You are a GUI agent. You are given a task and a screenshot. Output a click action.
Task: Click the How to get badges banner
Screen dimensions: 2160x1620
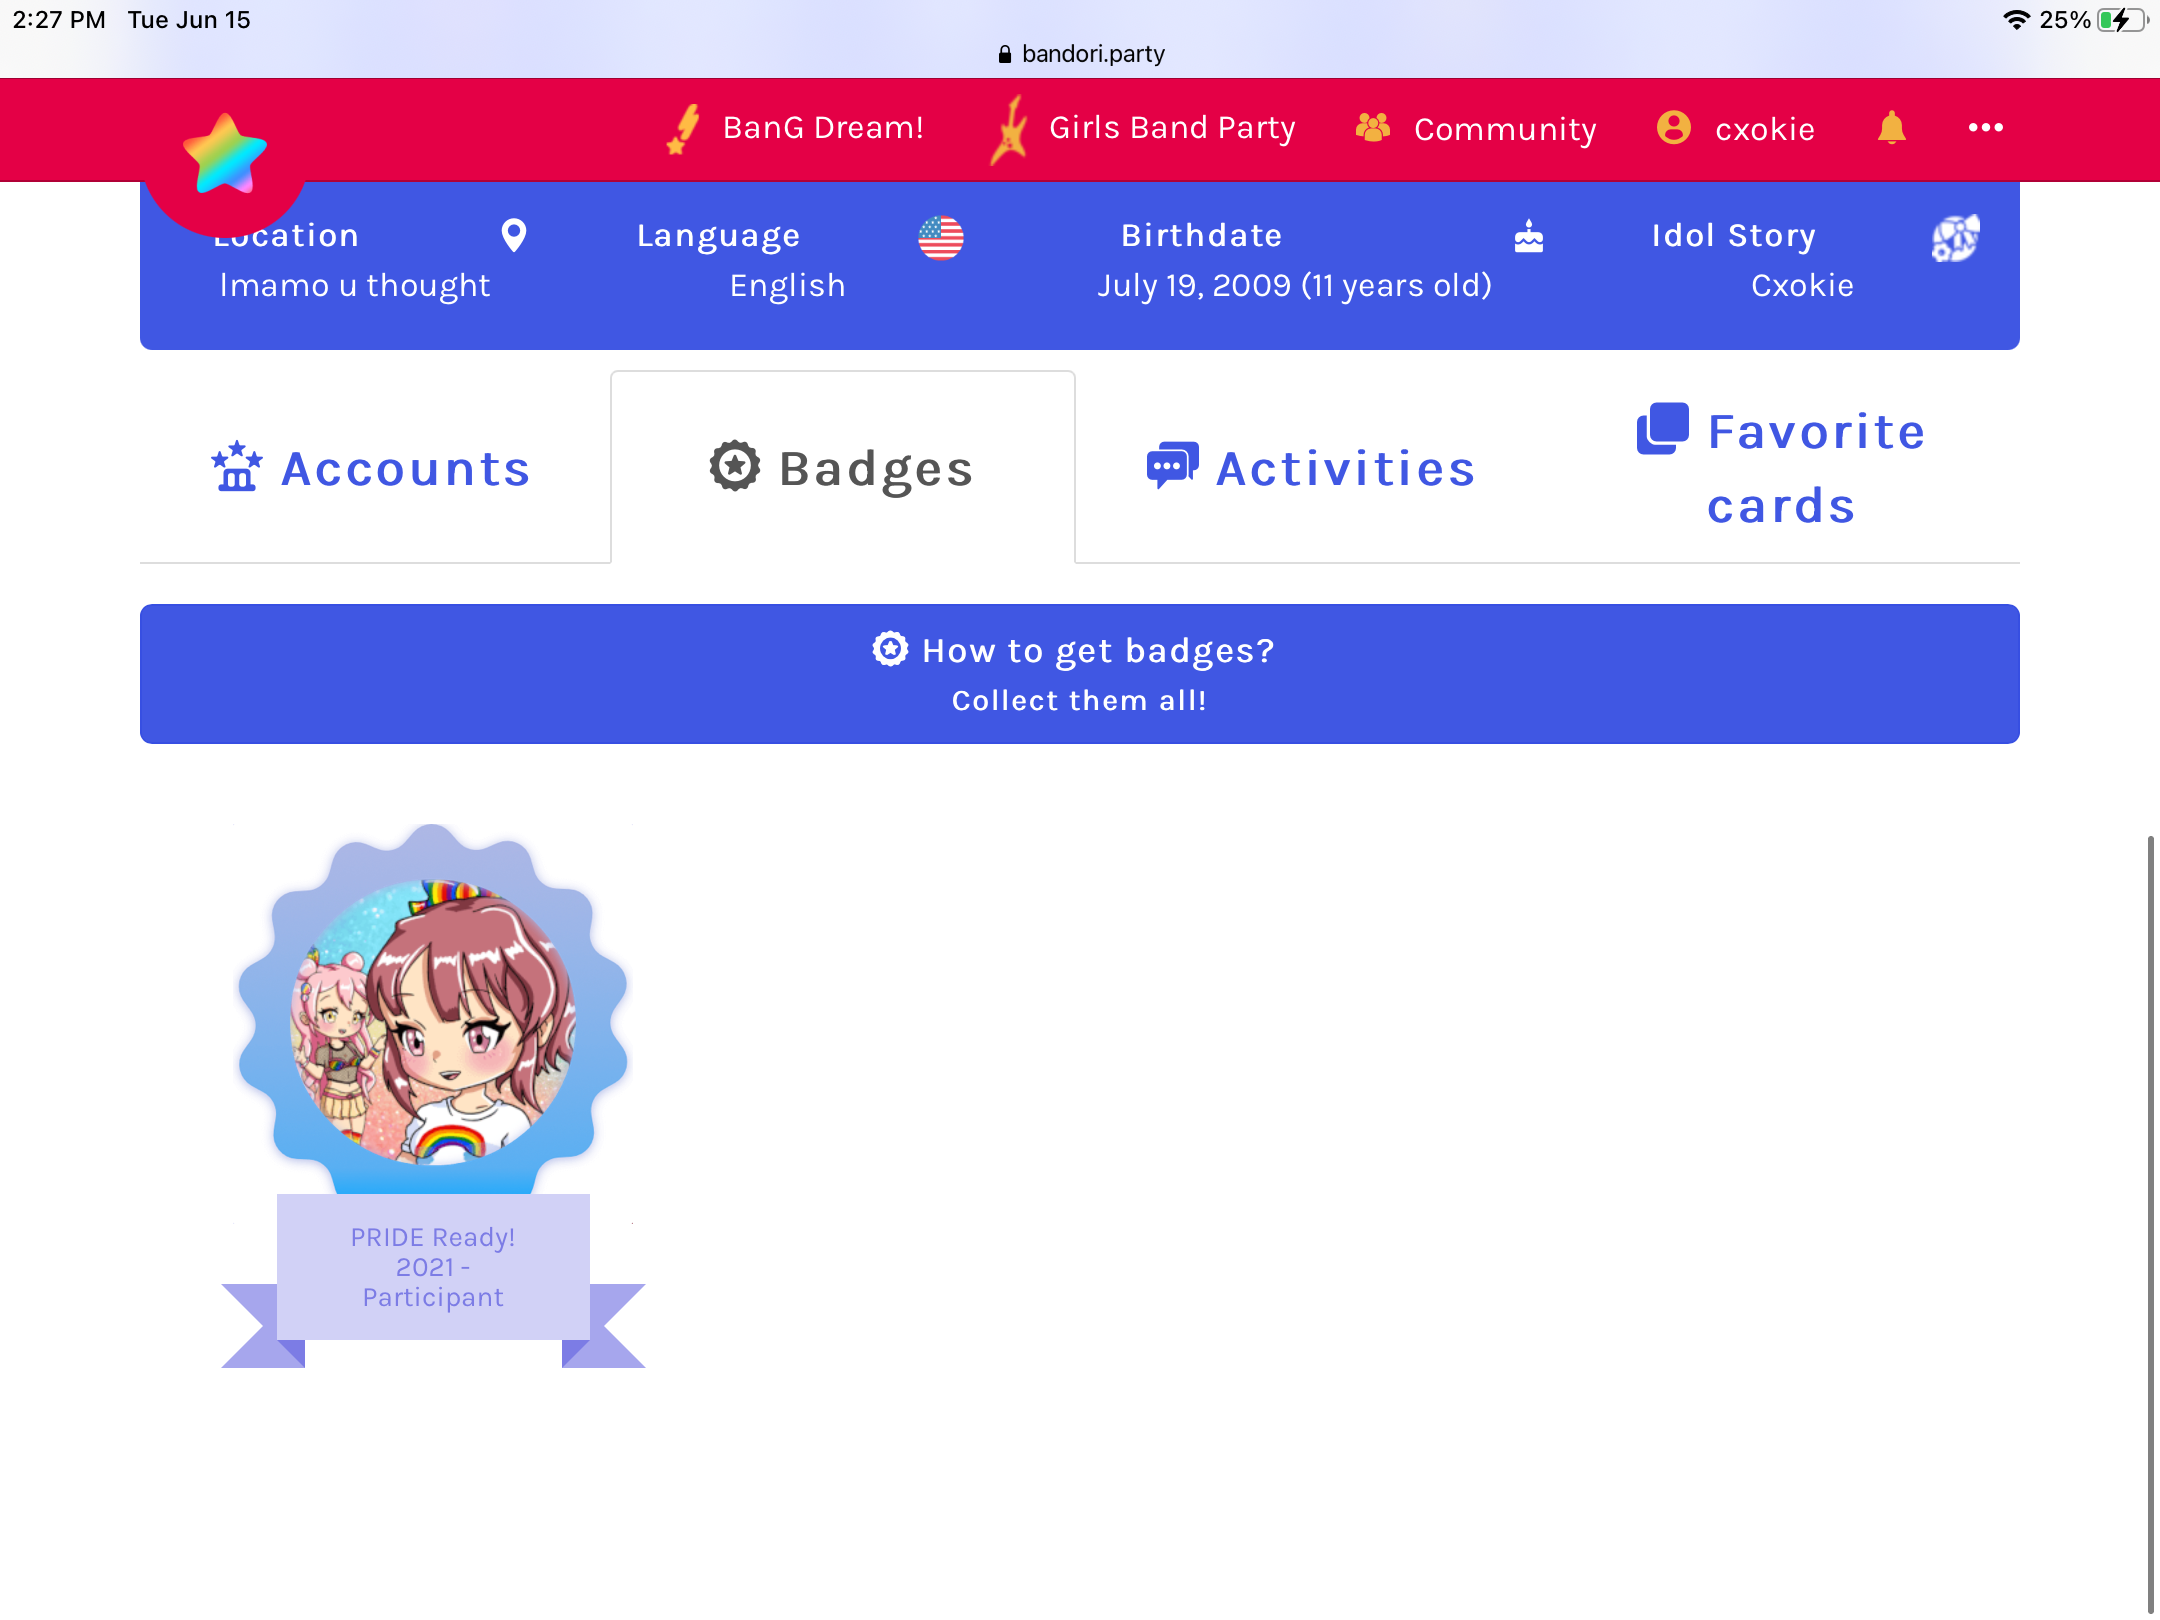point(1080,674)
